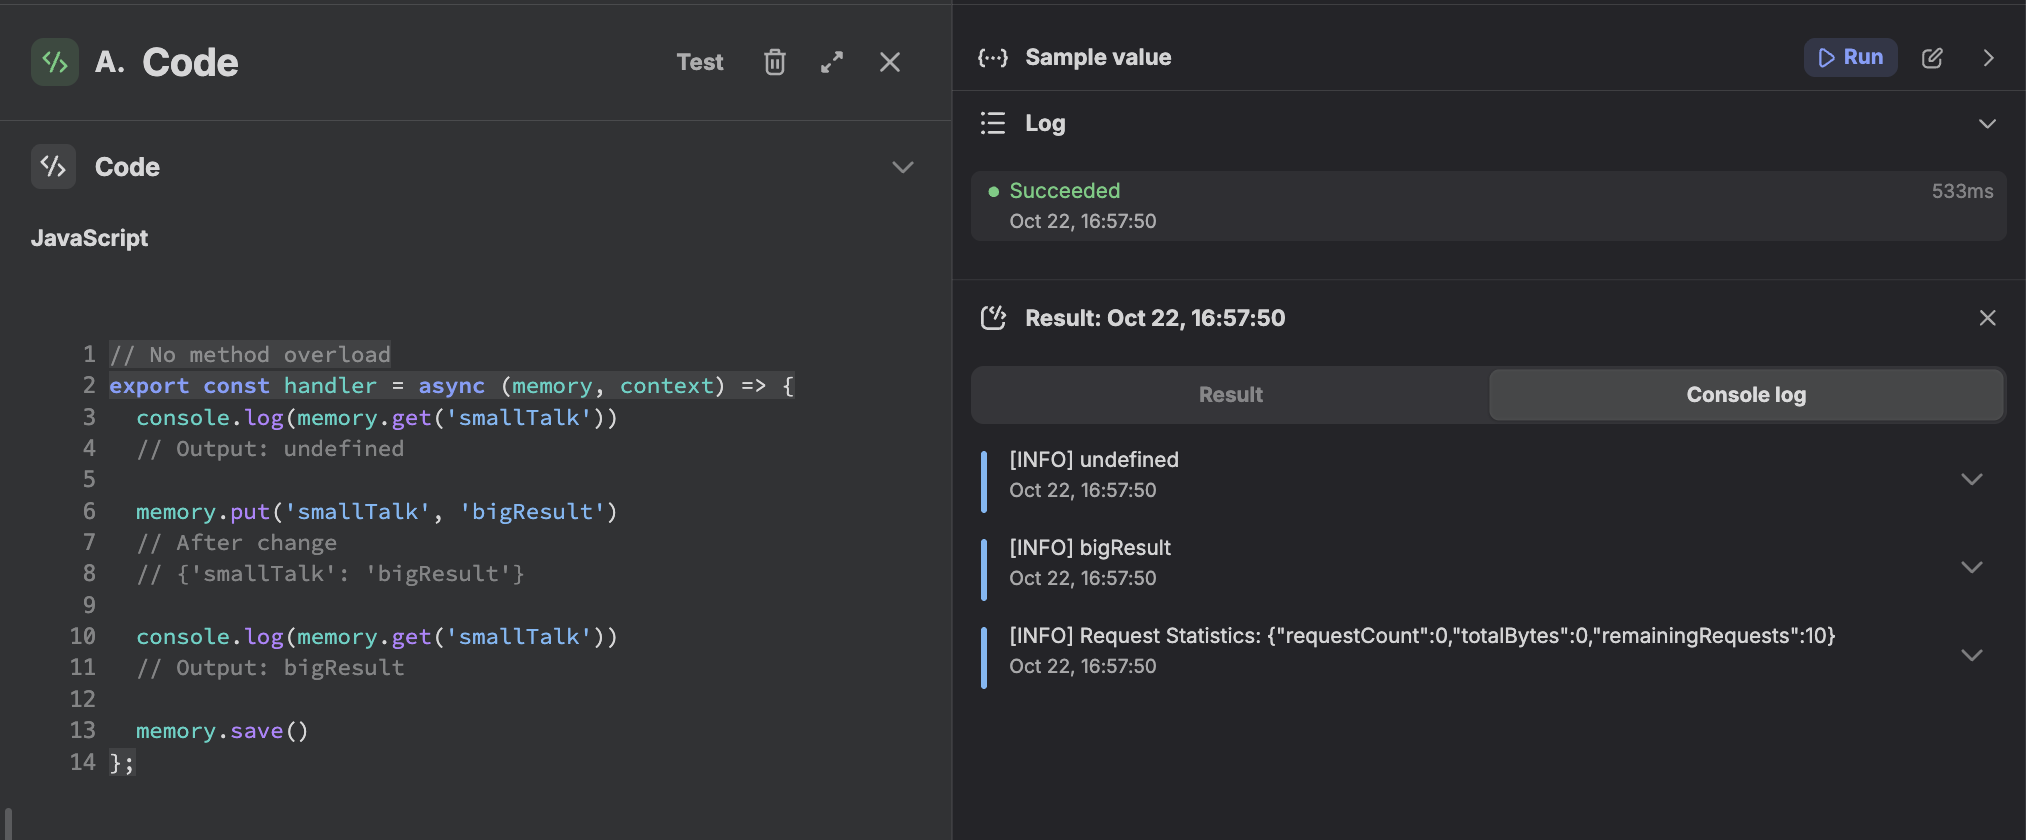Open the Succeeded log entry from Oct 22

tap(1487, 206)
